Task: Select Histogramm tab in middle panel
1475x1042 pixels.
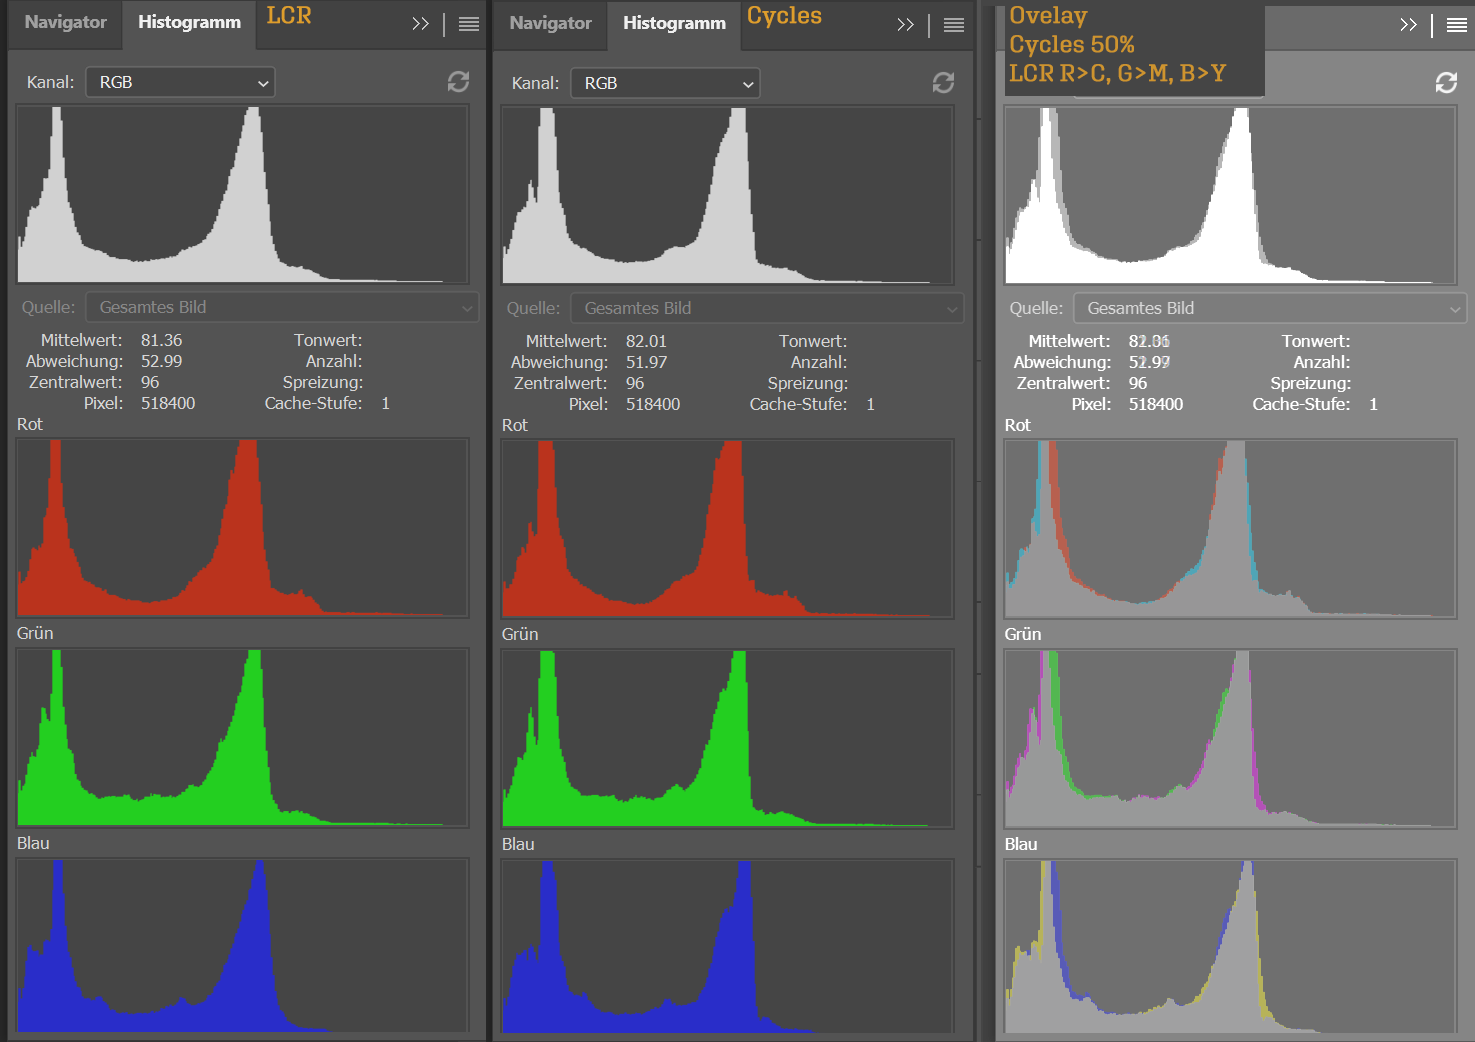Action: tap(674, 23)
